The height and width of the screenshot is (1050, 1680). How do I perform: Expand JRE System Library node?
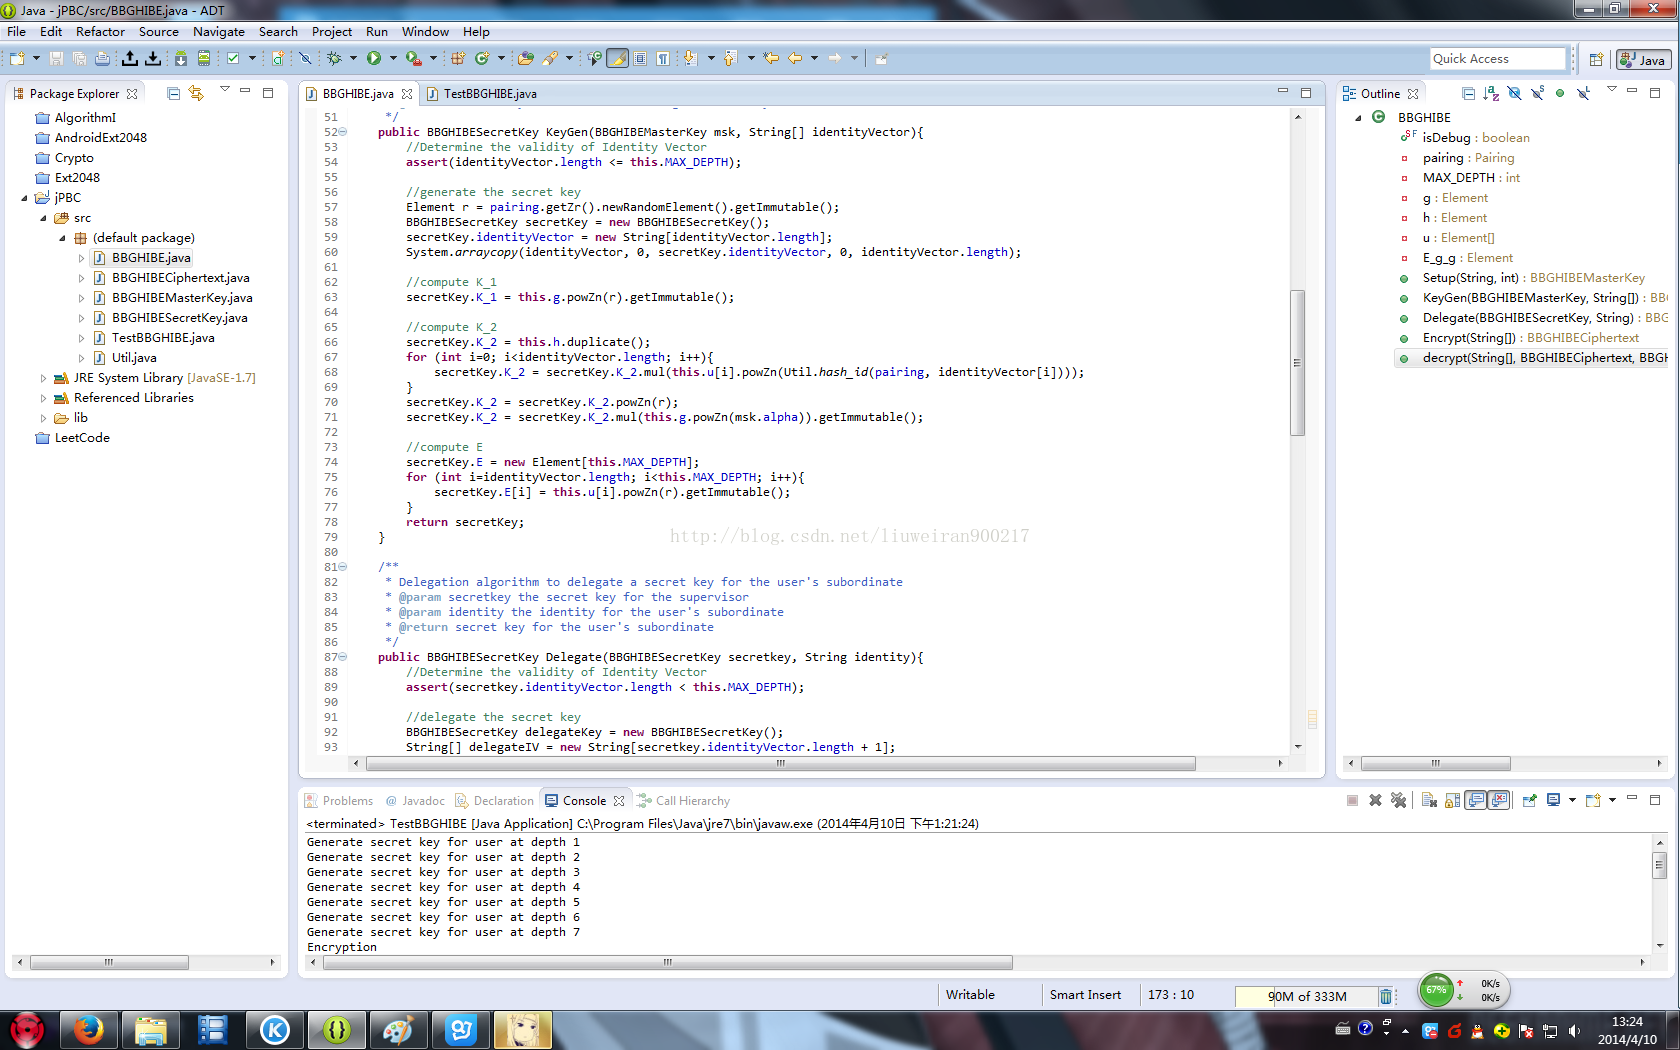point(44,378)
